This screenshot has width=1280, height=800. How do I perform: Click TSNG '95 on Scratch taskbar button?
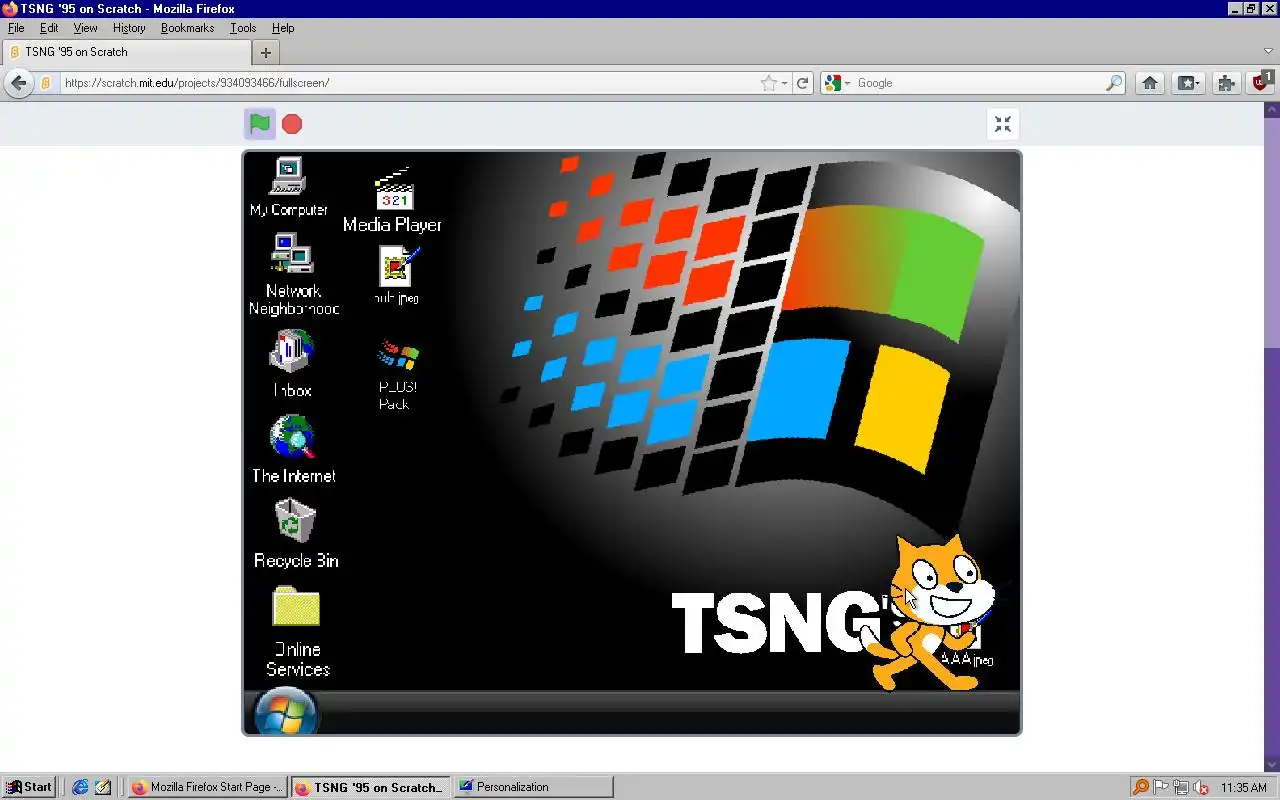tap(370, 787)
